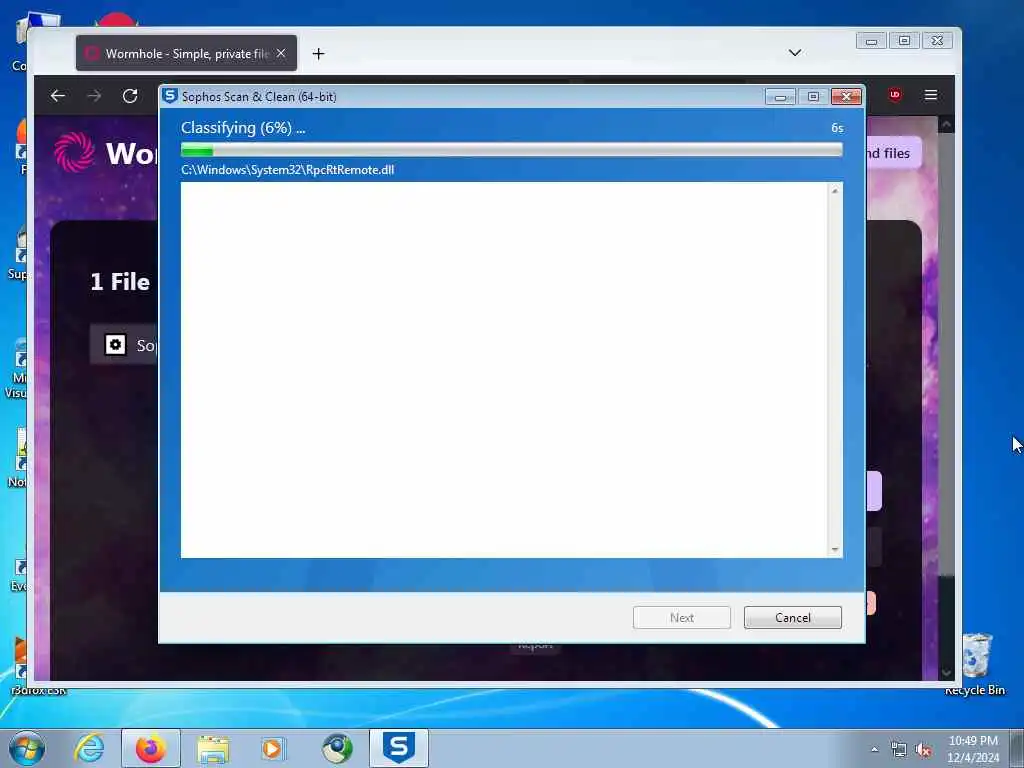Click the Wormhole swirl logo
1024x768 pixels.
74,152
